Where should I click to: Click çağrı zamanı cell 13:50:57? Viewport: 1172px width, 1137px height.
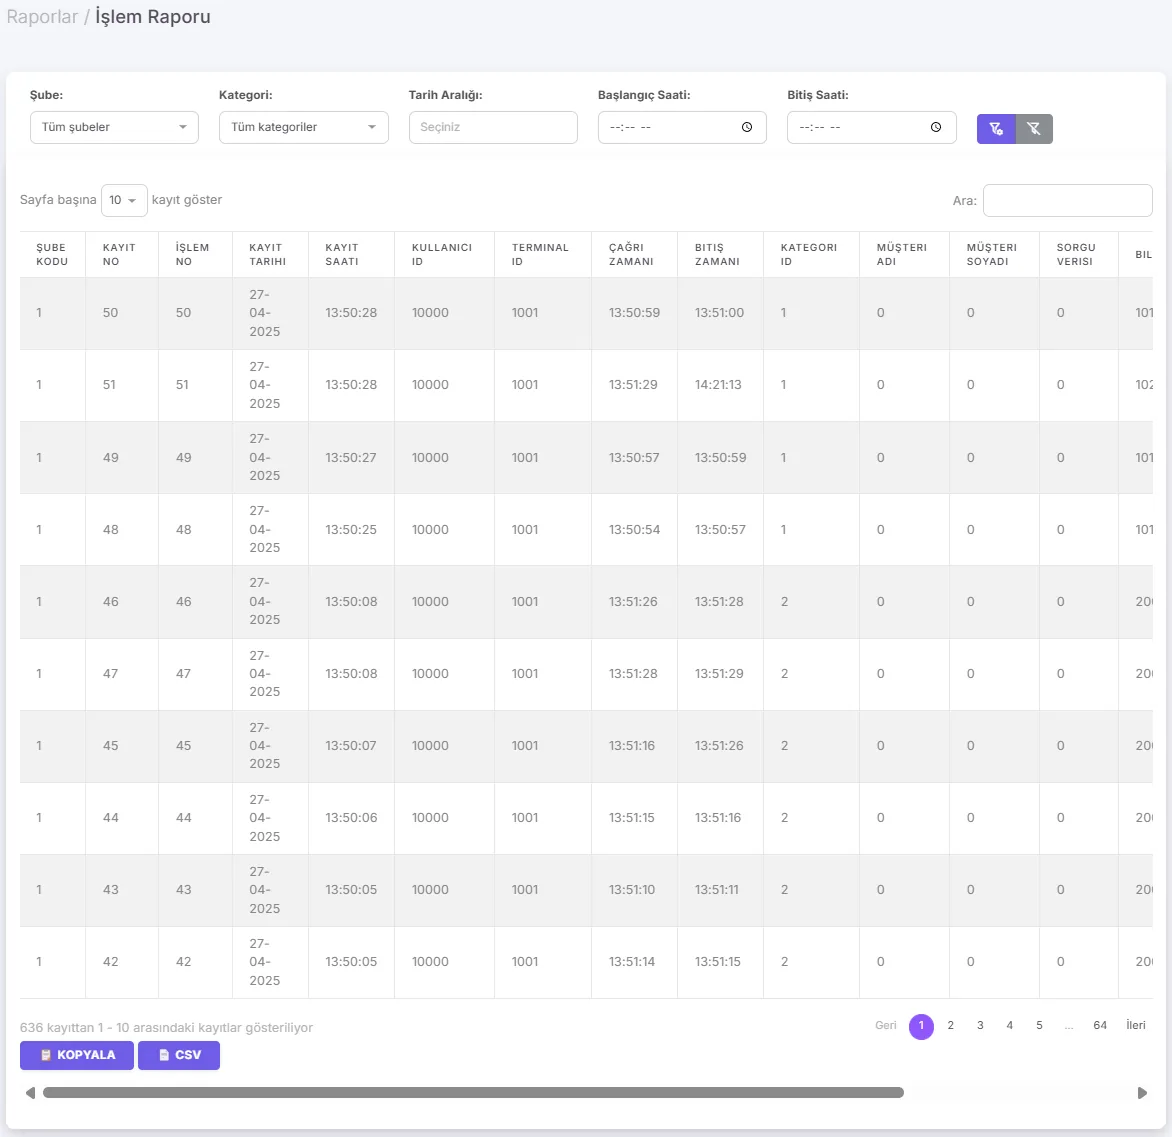(x=634, y=457)
